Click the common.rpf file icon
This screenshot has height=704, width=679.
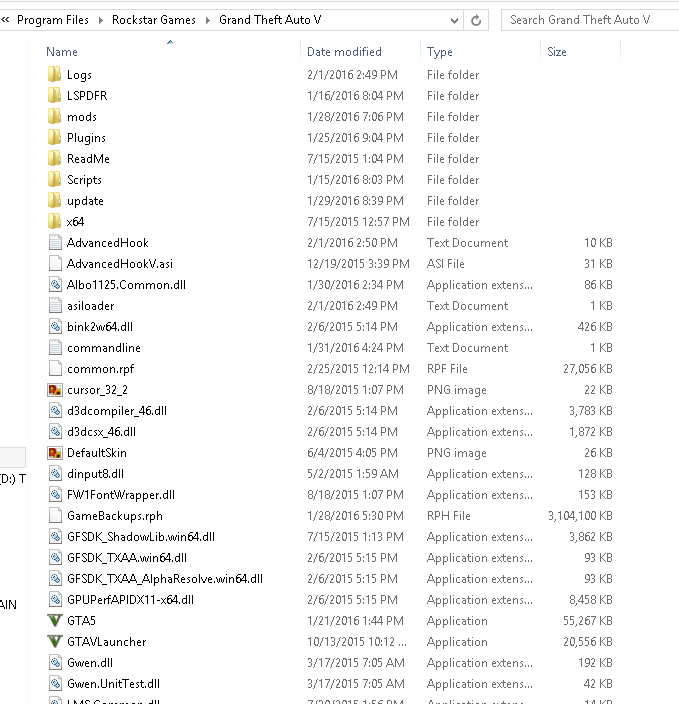[55, 369]
